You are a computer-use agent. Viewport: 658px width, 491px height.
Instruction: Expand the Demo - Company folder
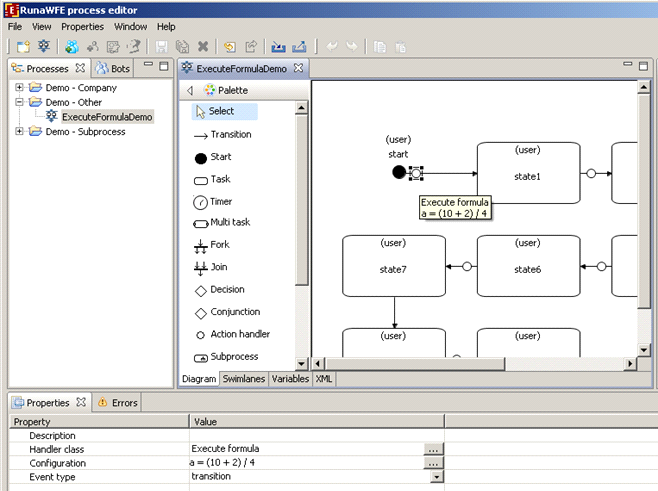coord(19,88)
